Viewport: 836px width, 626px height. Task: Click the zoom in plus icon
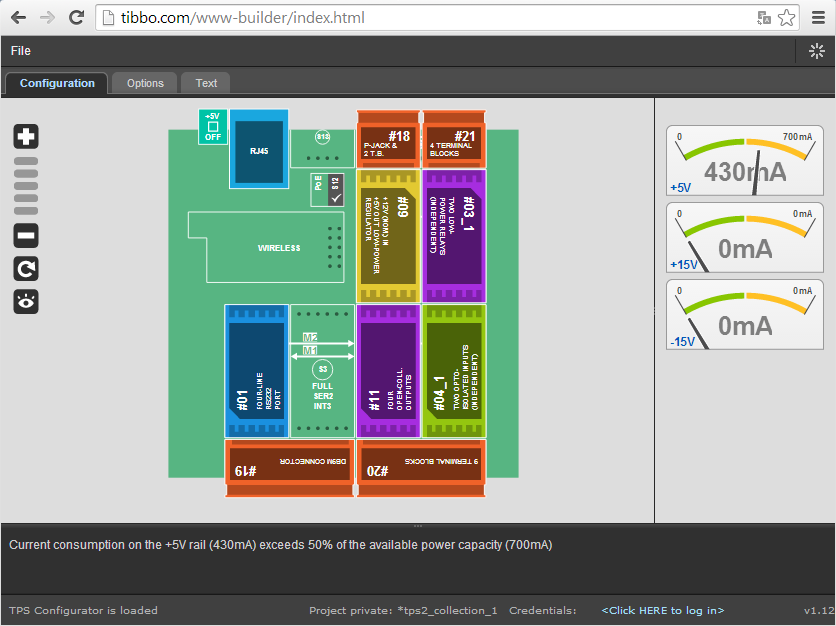point(26,137)
